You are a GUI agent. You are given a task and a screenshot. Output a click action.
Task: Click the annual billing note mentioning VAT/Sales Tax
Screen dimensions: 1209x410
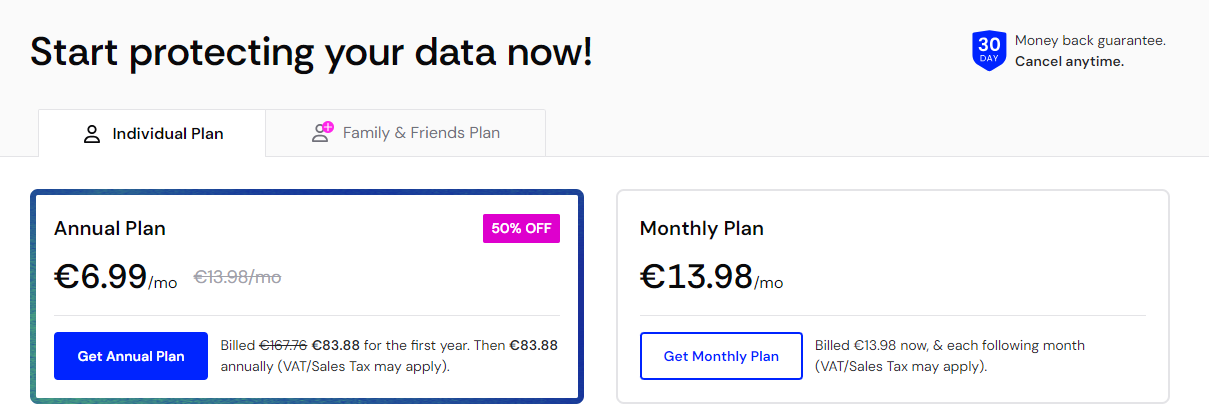point(388,356)
